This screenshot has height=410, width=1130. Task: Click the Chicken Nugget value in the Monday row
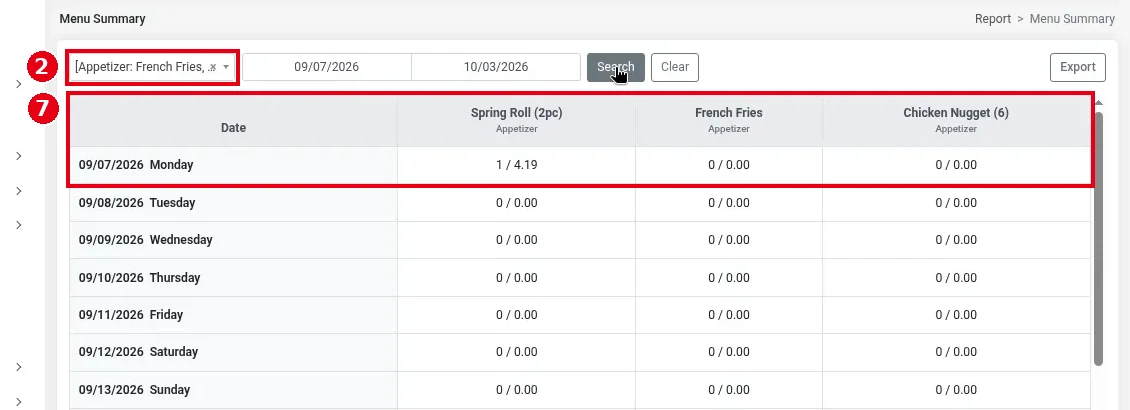coord(956,165)
